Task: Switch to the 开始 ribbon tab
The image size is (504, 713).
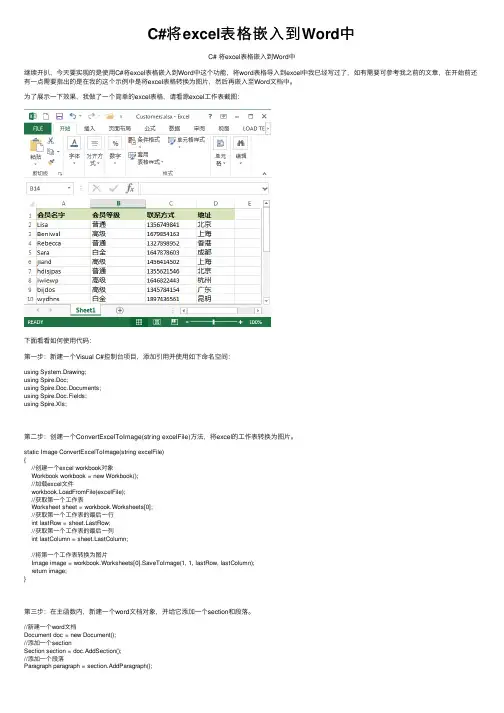Action: (x=65, y=129)
